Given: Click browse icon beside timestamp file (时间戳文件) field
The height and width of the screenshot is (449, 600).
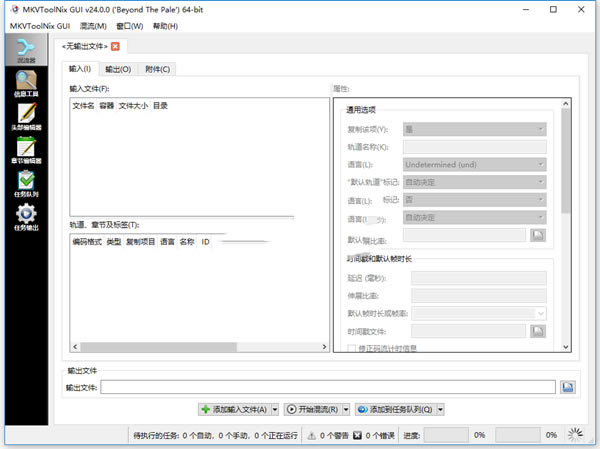Looking at the screenshot, I should tap(537, 330).
